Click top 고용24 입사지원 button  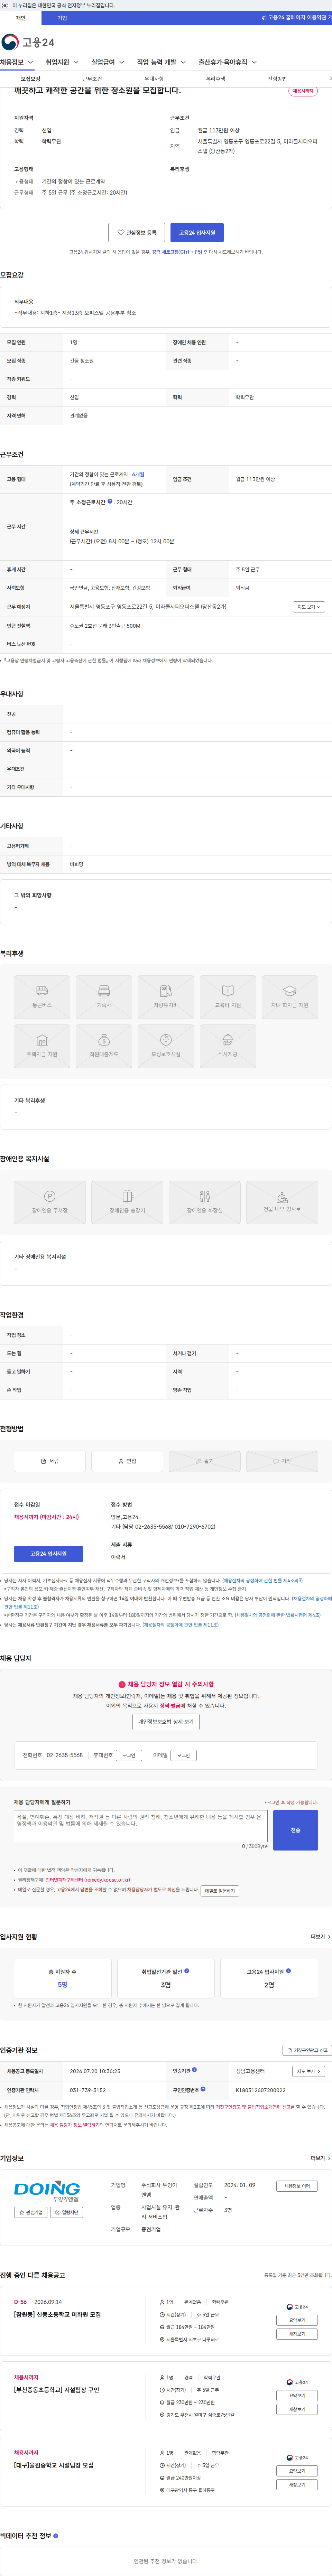197,232
